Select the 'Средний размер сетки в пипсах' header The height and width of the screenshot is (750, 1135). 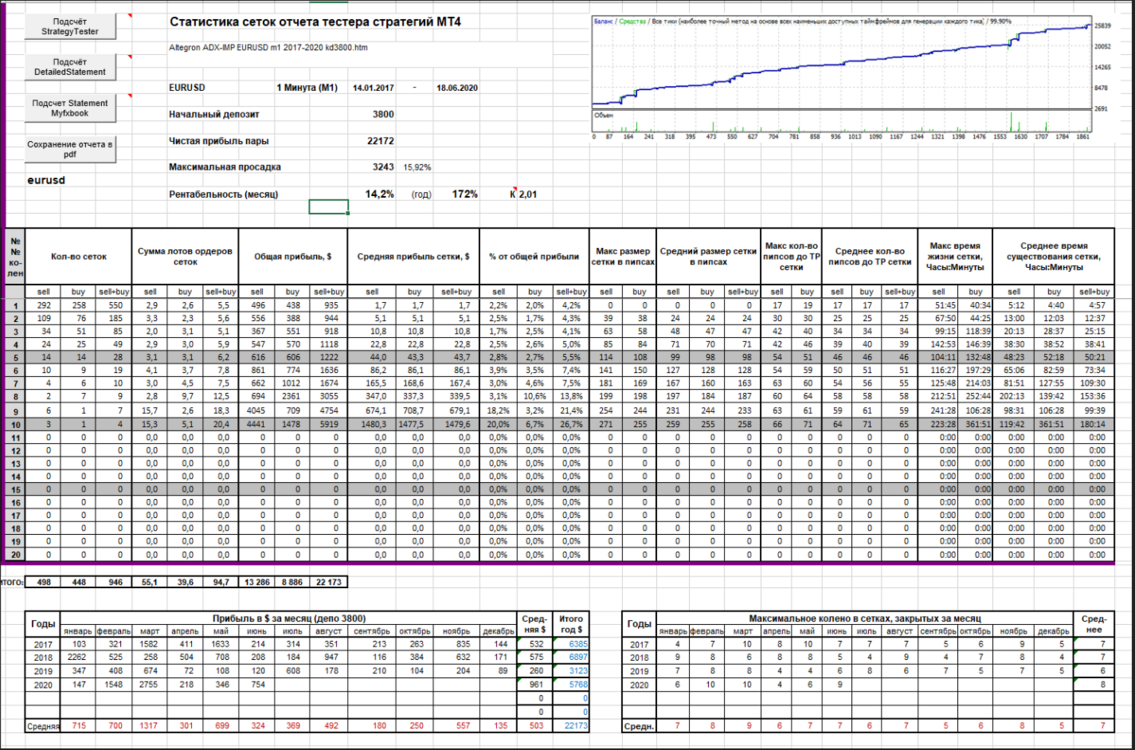(709, 256)
